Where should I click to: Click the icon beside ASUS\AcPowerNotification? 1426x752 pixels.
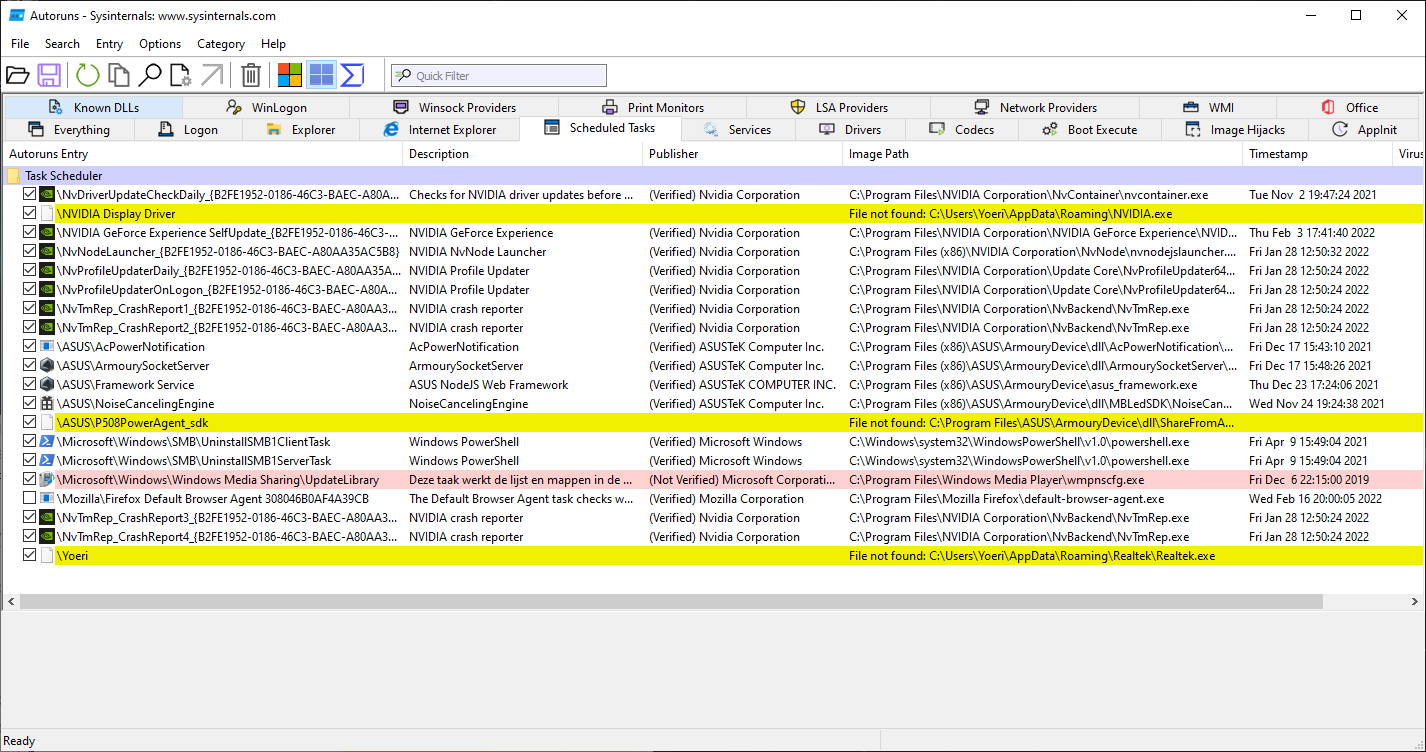click(x=47, y=347)
